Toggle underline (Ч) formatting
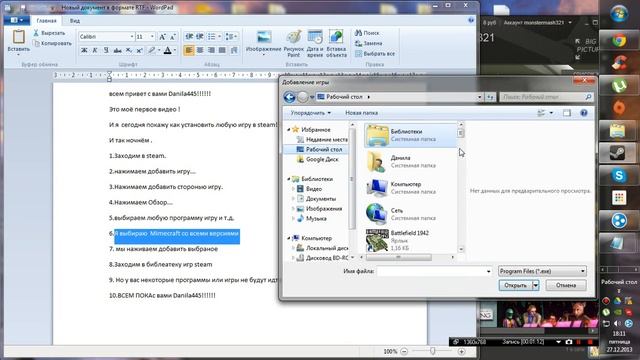Viewport: 640px width, 360px height. pyautogui.click(x=106, y=50)
